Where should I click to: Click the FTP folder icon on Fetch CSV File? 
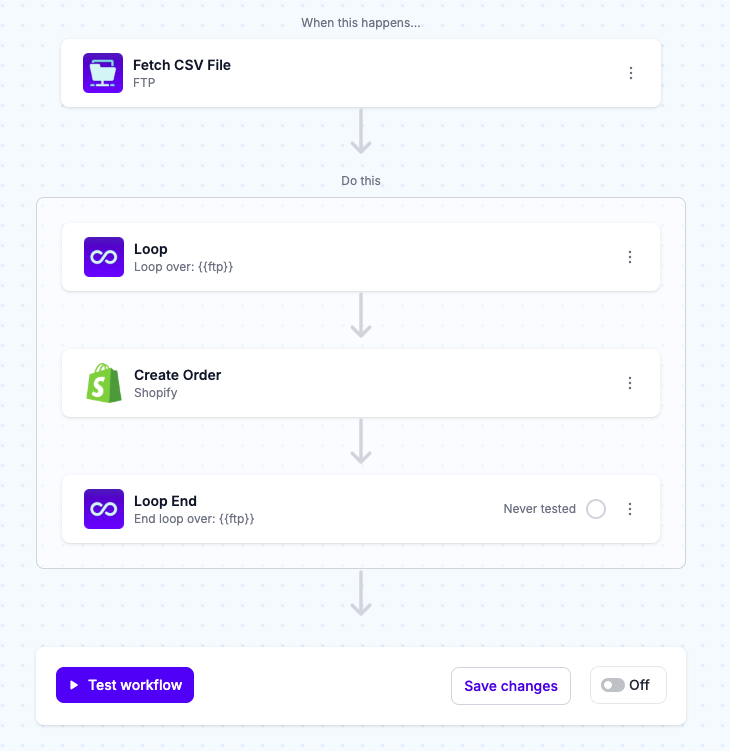tap(103, 73)
